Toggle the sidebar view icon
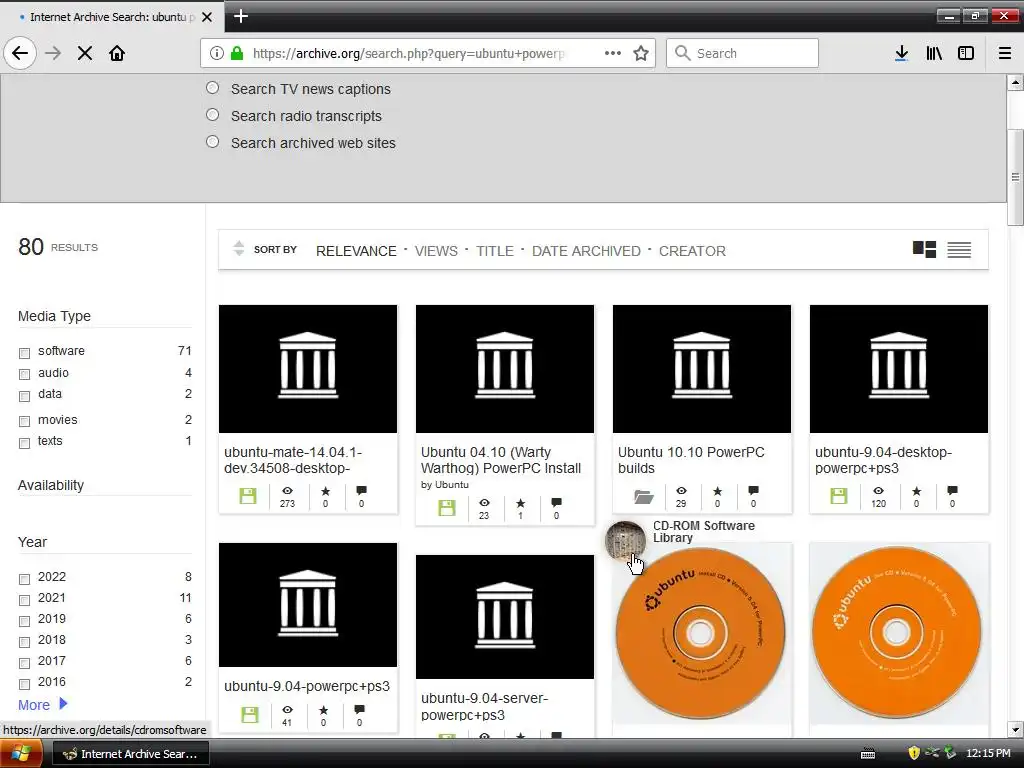Screen dimensions: 1024x768 [x=966, y=53]
